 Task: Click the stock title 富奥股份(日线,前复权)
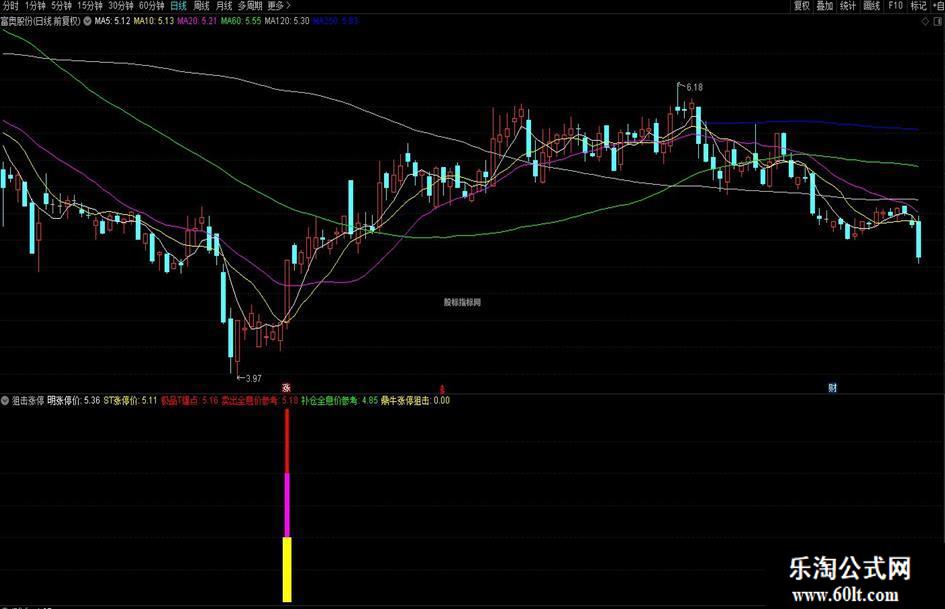point(40,21)
